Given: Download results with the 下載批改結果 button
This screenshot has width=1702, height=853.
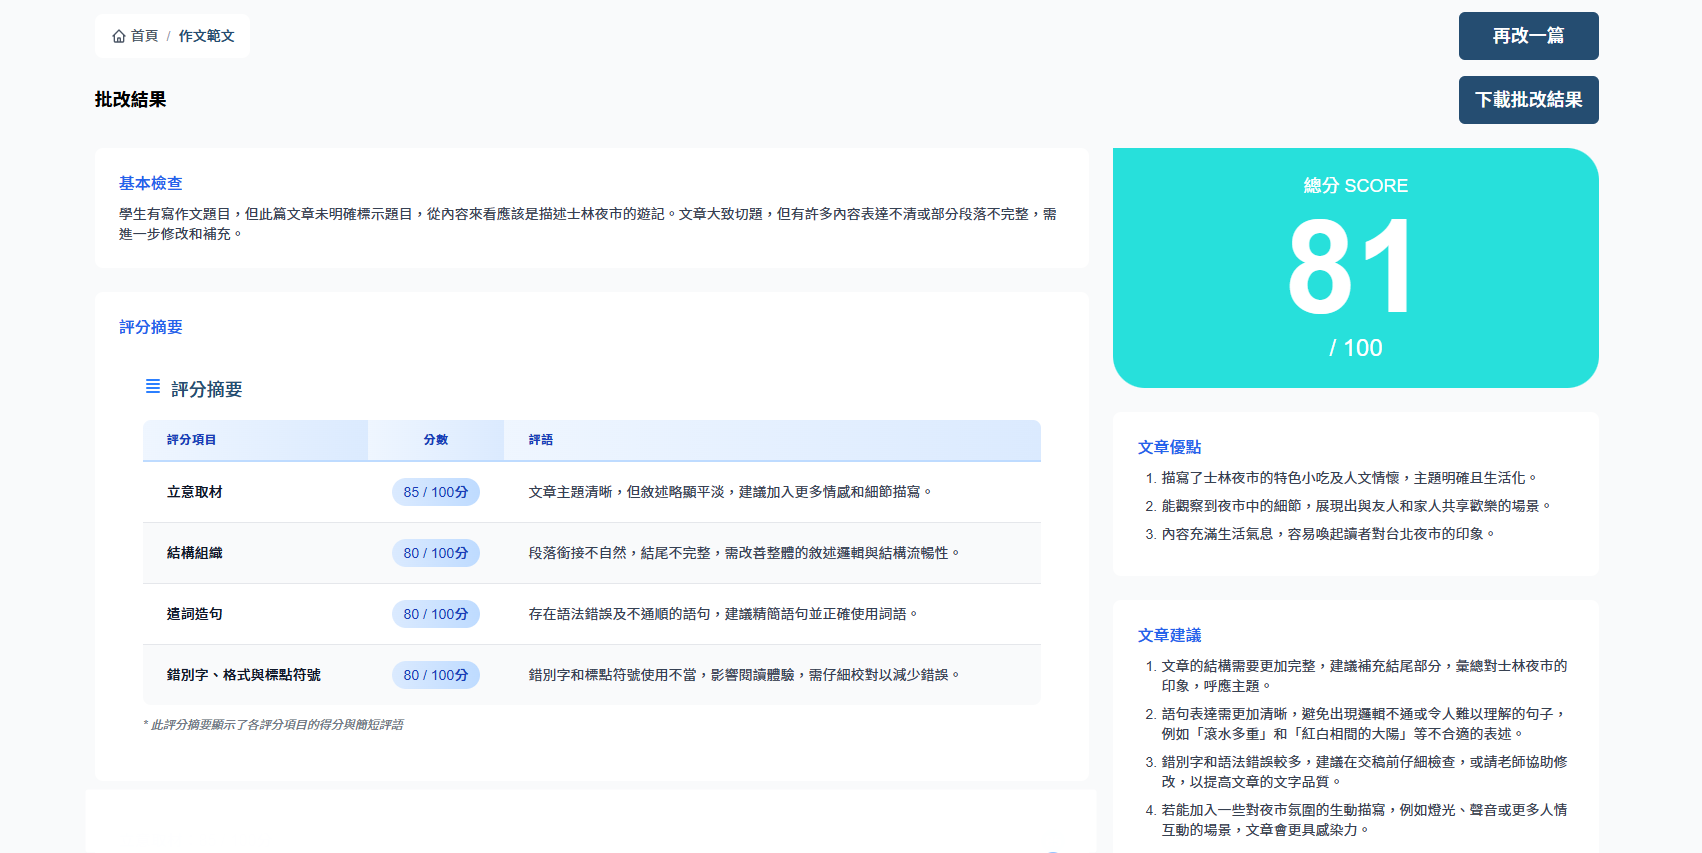Looking at the screenshot, I should (1528, 100).
